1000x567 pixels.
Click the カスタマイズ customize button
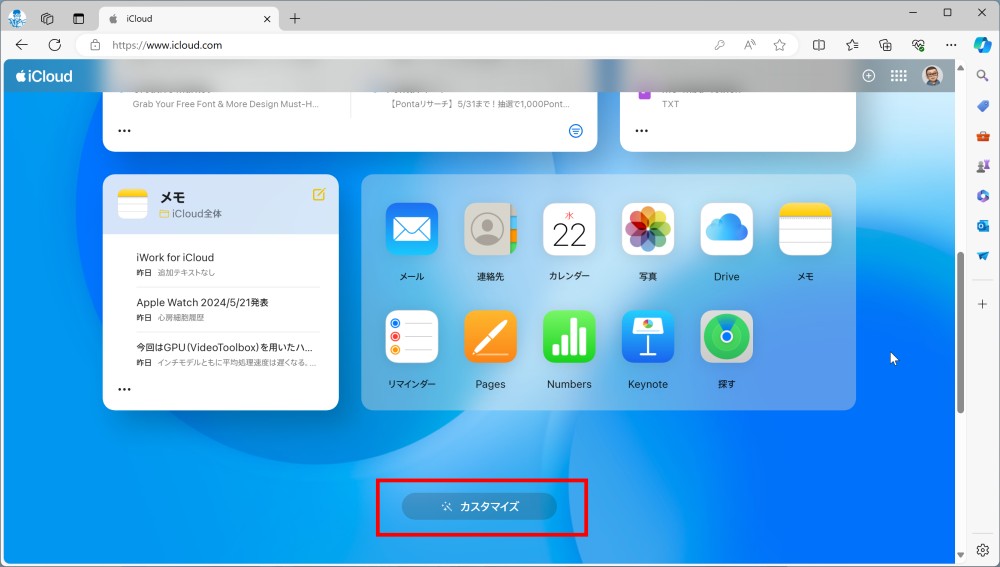coord(479,506)
